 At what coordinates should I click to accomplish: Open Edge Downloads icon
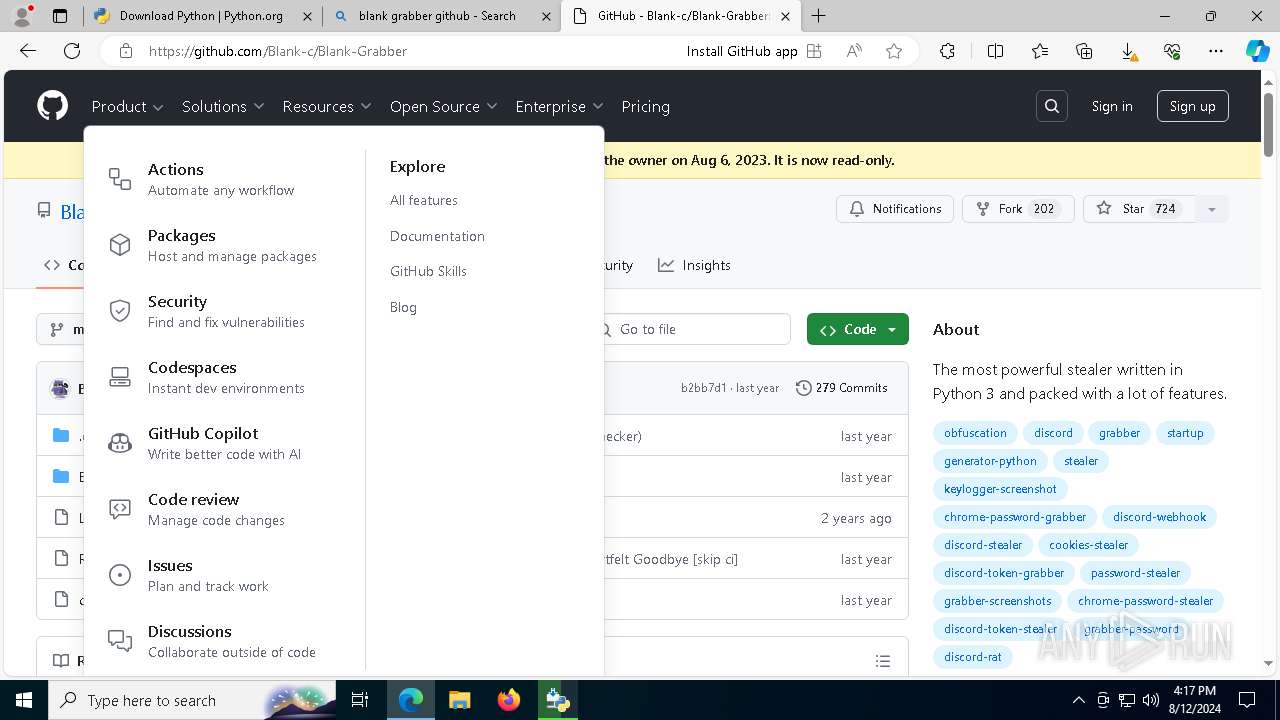pos(1128,51)
